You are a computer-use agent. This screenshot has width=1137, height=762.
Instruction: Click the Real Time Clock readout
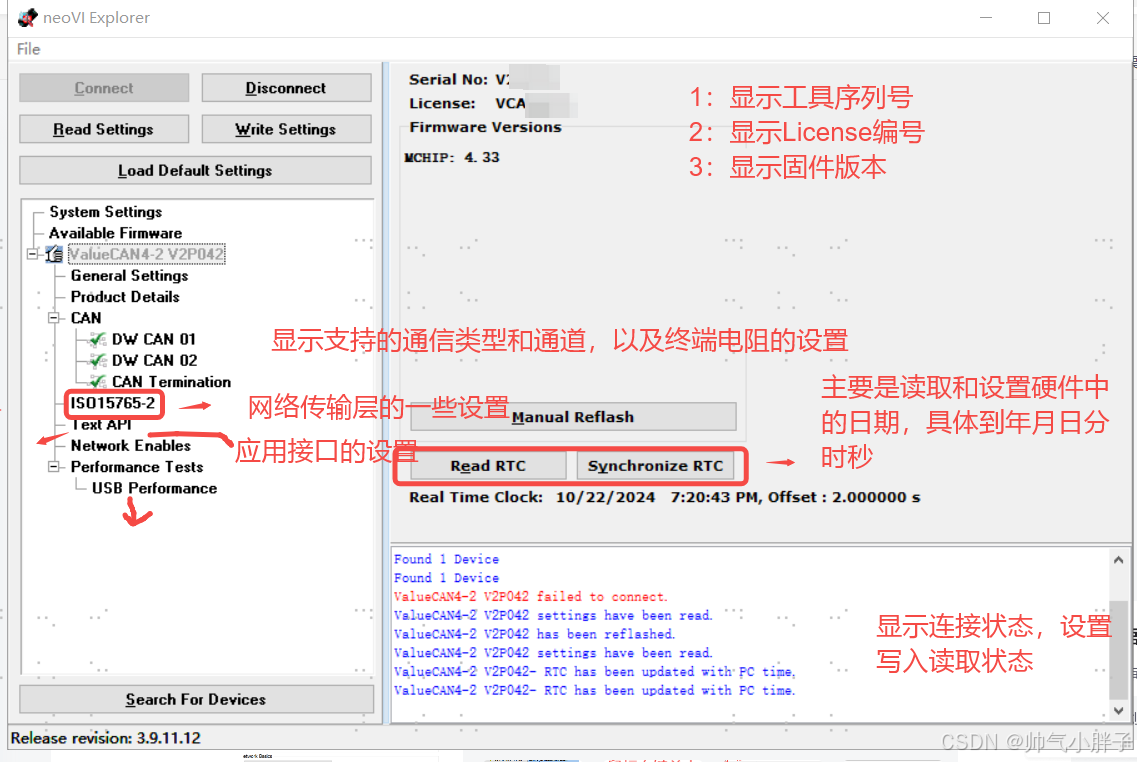point(664,497)
